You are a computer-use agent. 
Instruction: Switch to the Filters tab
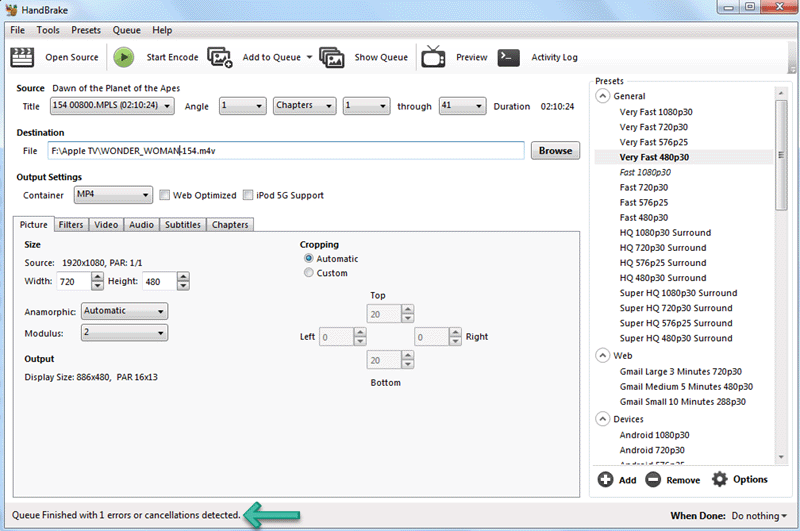point(71,225)
